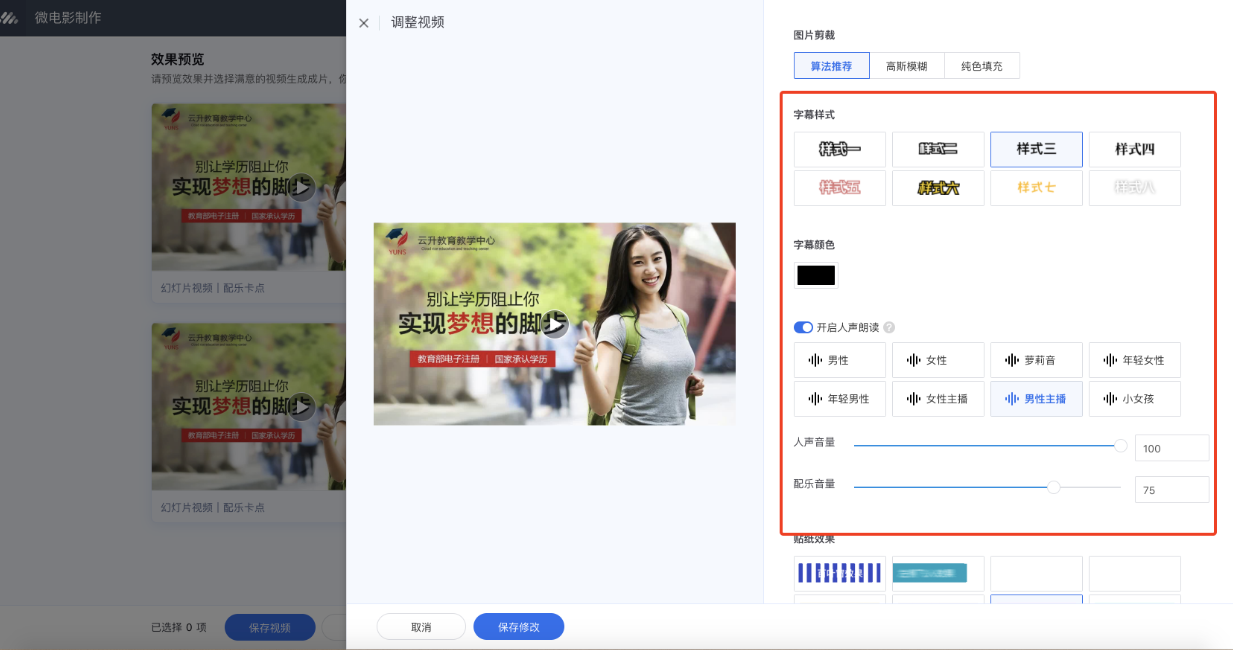This screenshot has height=650, width=1233.
Task: Disable the 开启人声朗读 voice readout switch
Action: point(803,327)
